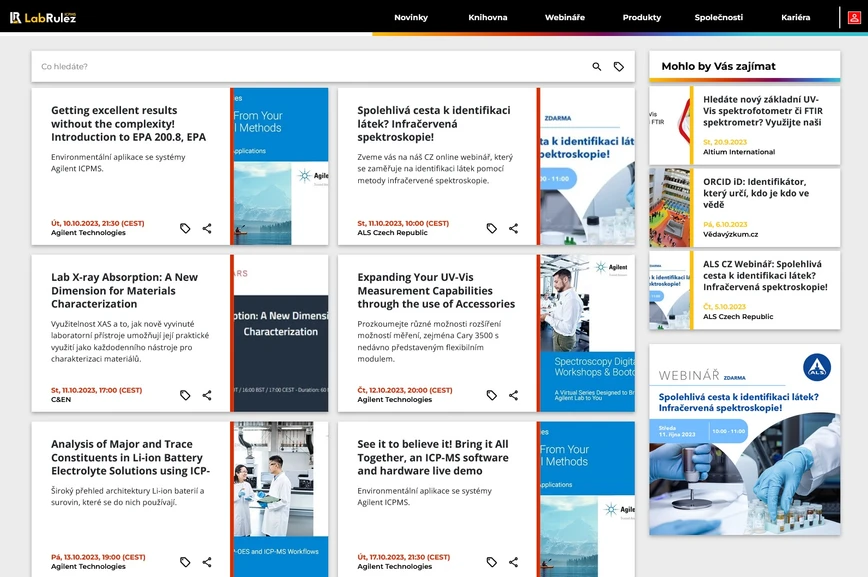This screenshot has height=577, width=868.
Task: Share the Expanding Your UV-Vis webinar
Action: (x=514, y=395)
